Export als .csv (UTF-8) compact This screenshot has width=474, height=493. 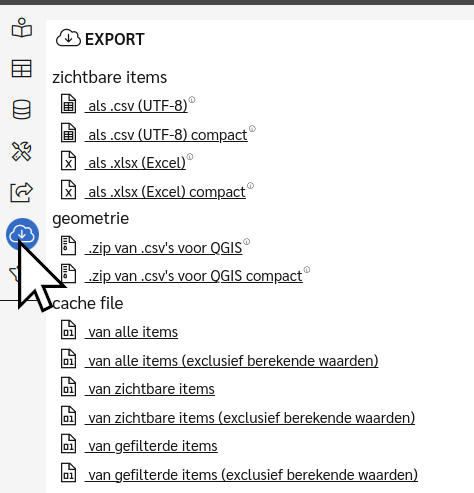pos(166,135)
